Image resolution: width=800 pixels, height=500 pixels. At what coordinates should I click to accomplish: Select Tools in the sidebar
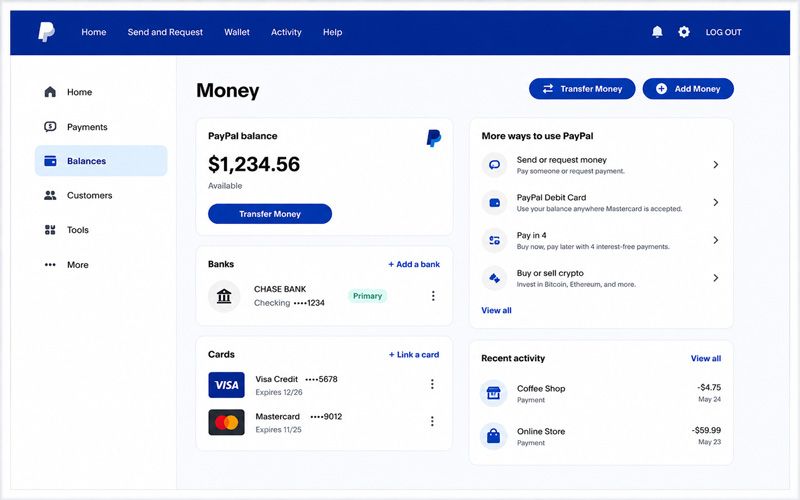[x=101, y=230]
